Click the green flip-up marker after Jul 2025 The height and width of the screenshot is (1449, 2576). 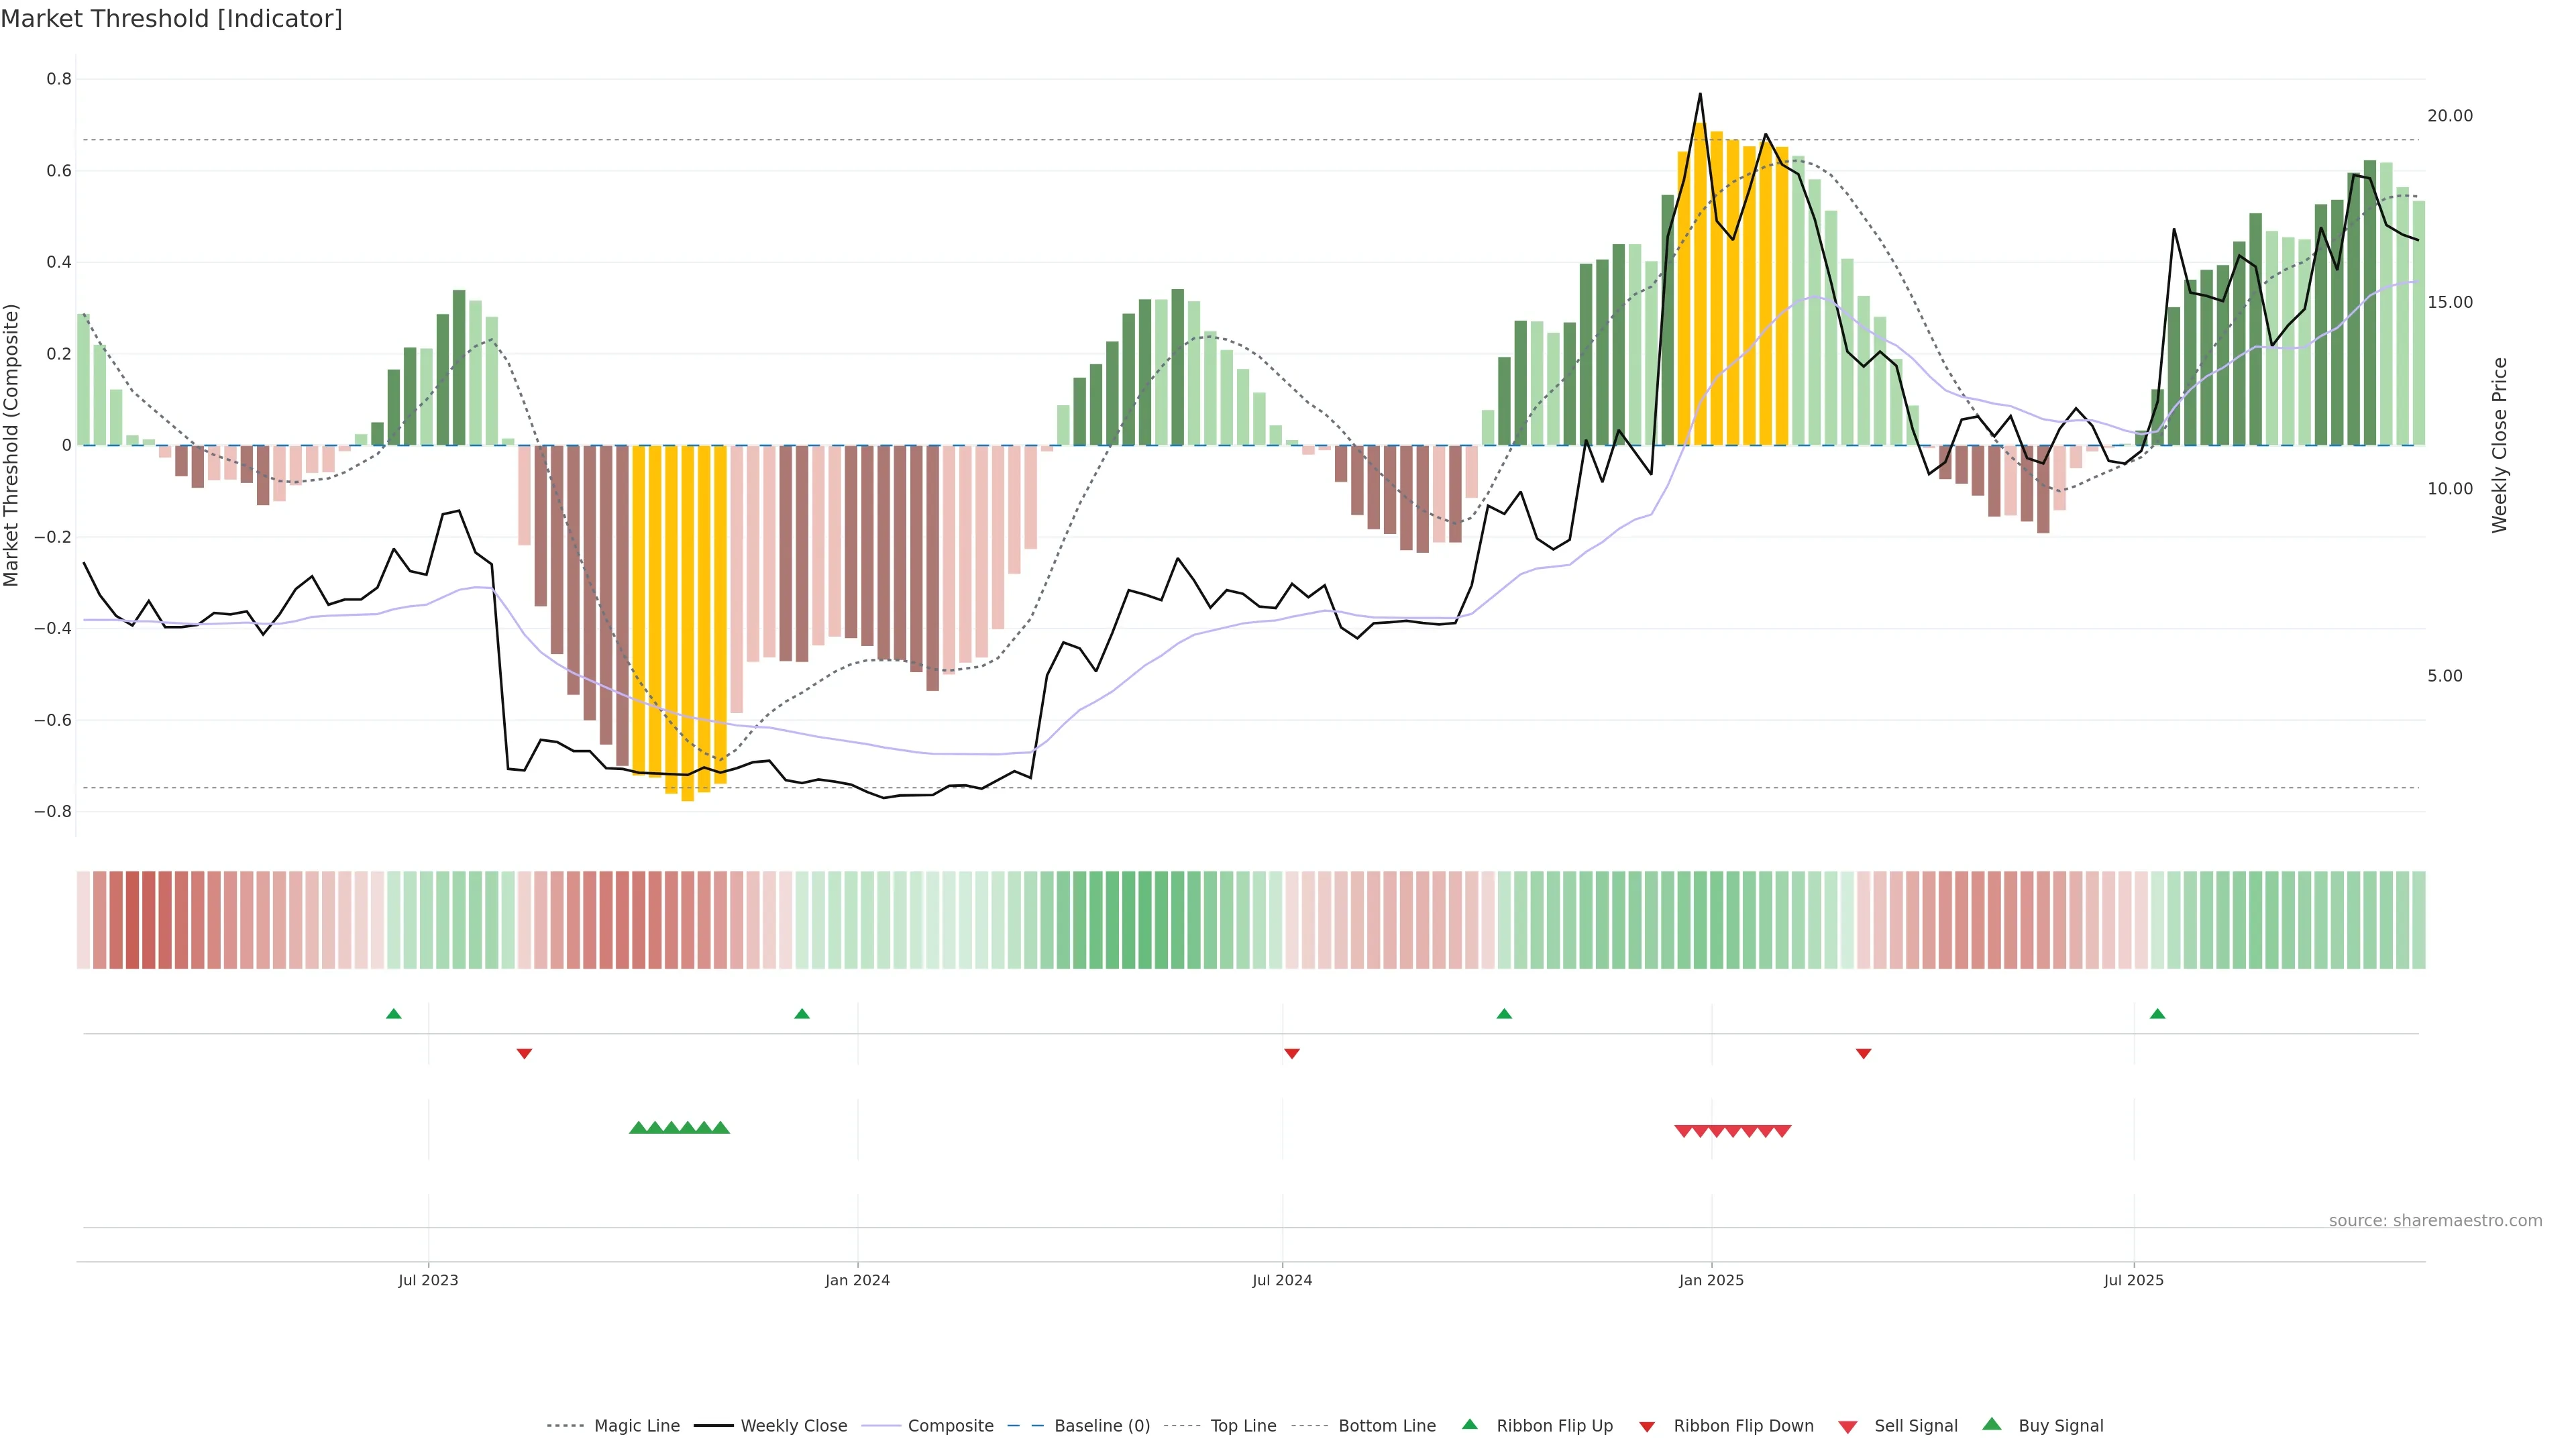(x=2157, y=1014)
